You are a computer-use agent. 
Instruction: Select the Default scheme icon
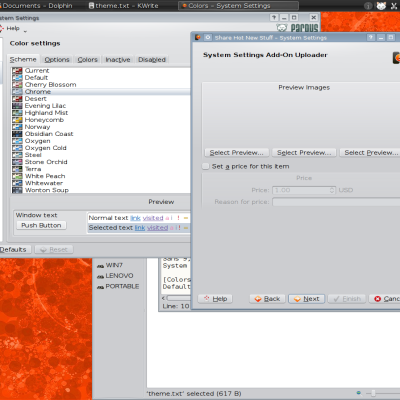(x=17, y=78)
